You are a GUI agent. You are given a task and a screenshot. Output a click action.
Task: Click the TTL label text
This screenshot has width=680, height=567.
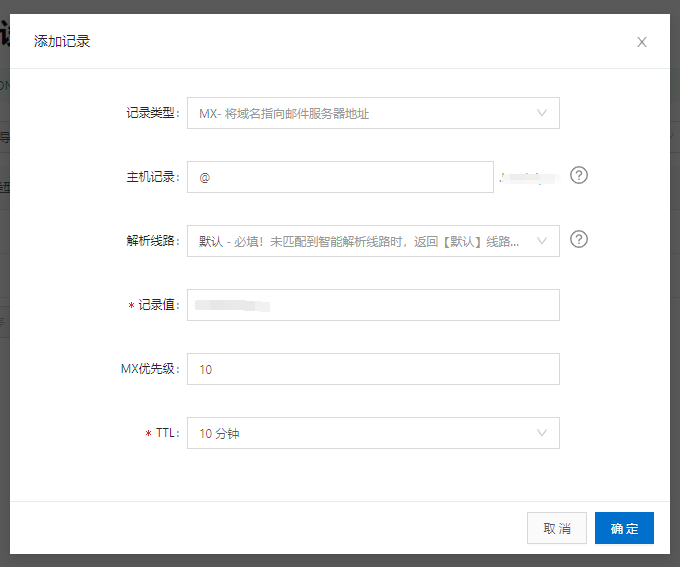click(x=167, y=433)
